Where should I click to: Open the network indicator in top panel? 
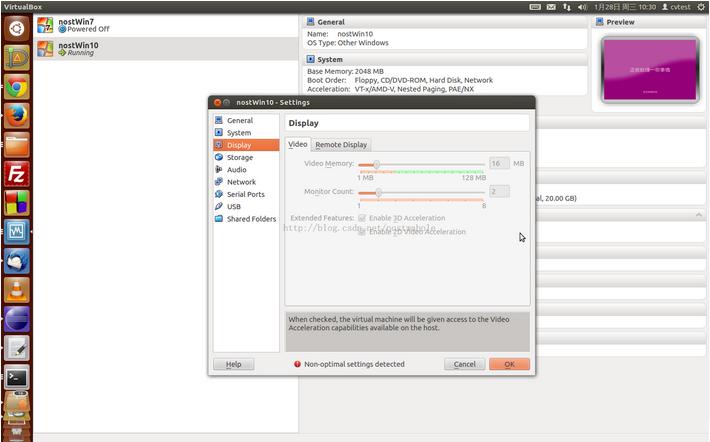click(x=567, y=7)
